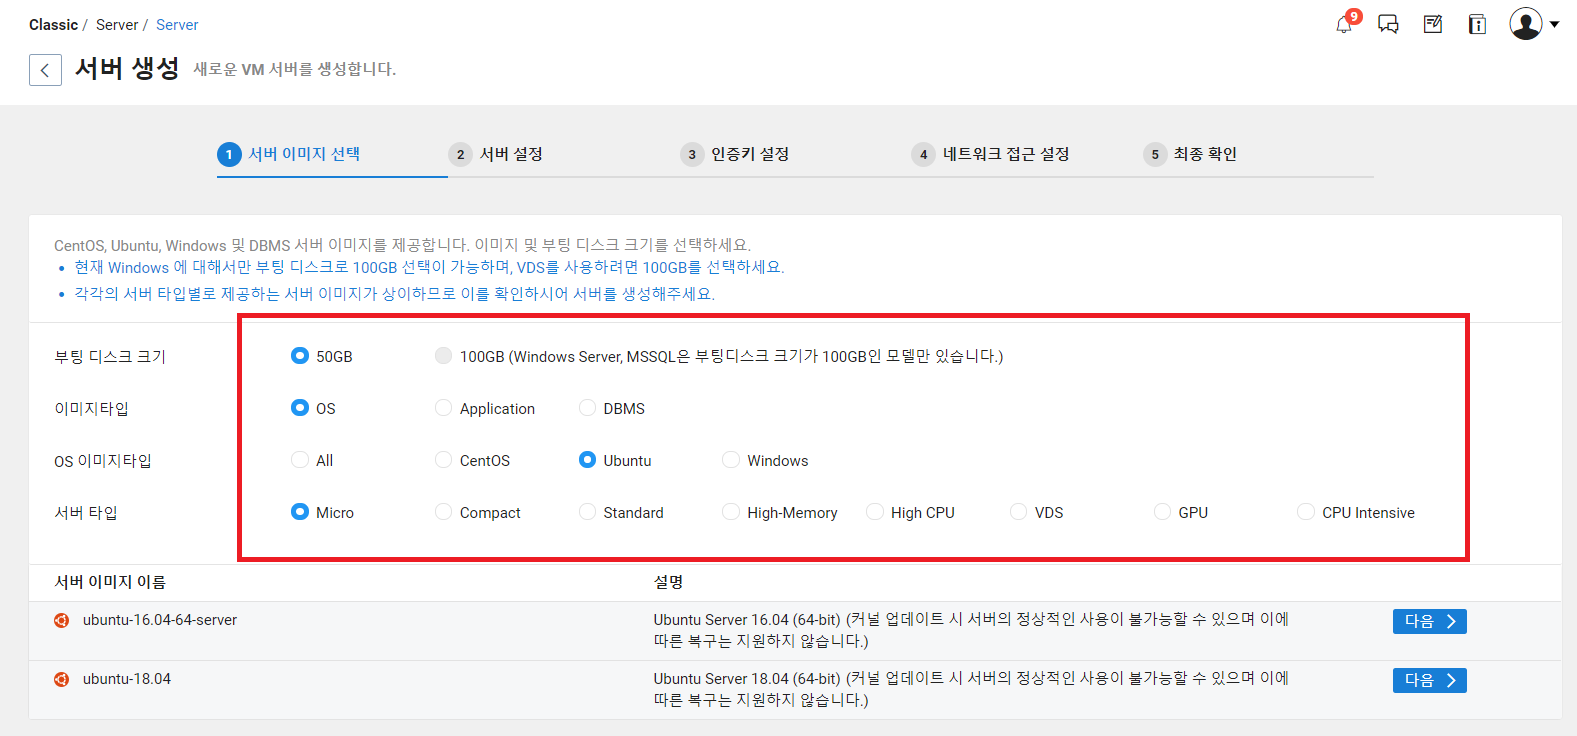Click the blue Server breadcrumb link

(x=177, y=25)
